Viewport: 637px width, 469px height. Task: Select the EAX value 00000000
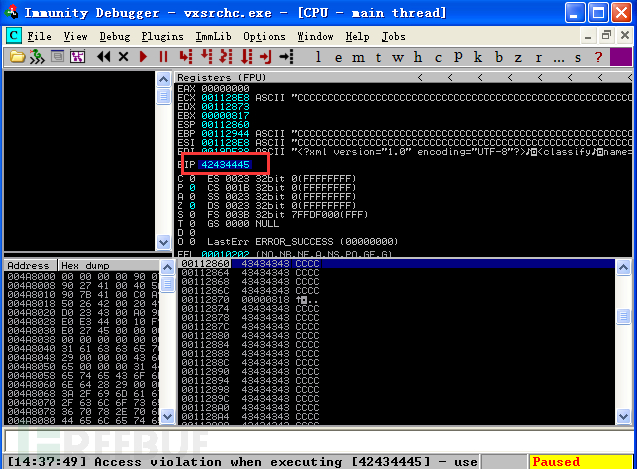tap(225, 89)
